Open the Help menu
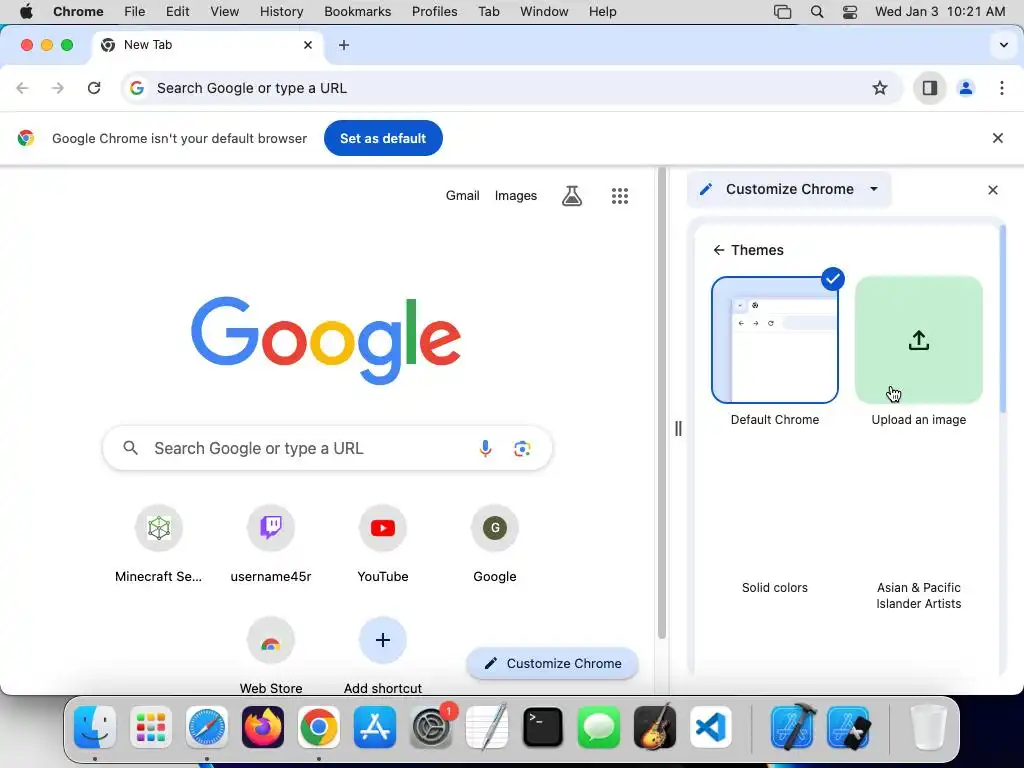 (x=602, y=11)
